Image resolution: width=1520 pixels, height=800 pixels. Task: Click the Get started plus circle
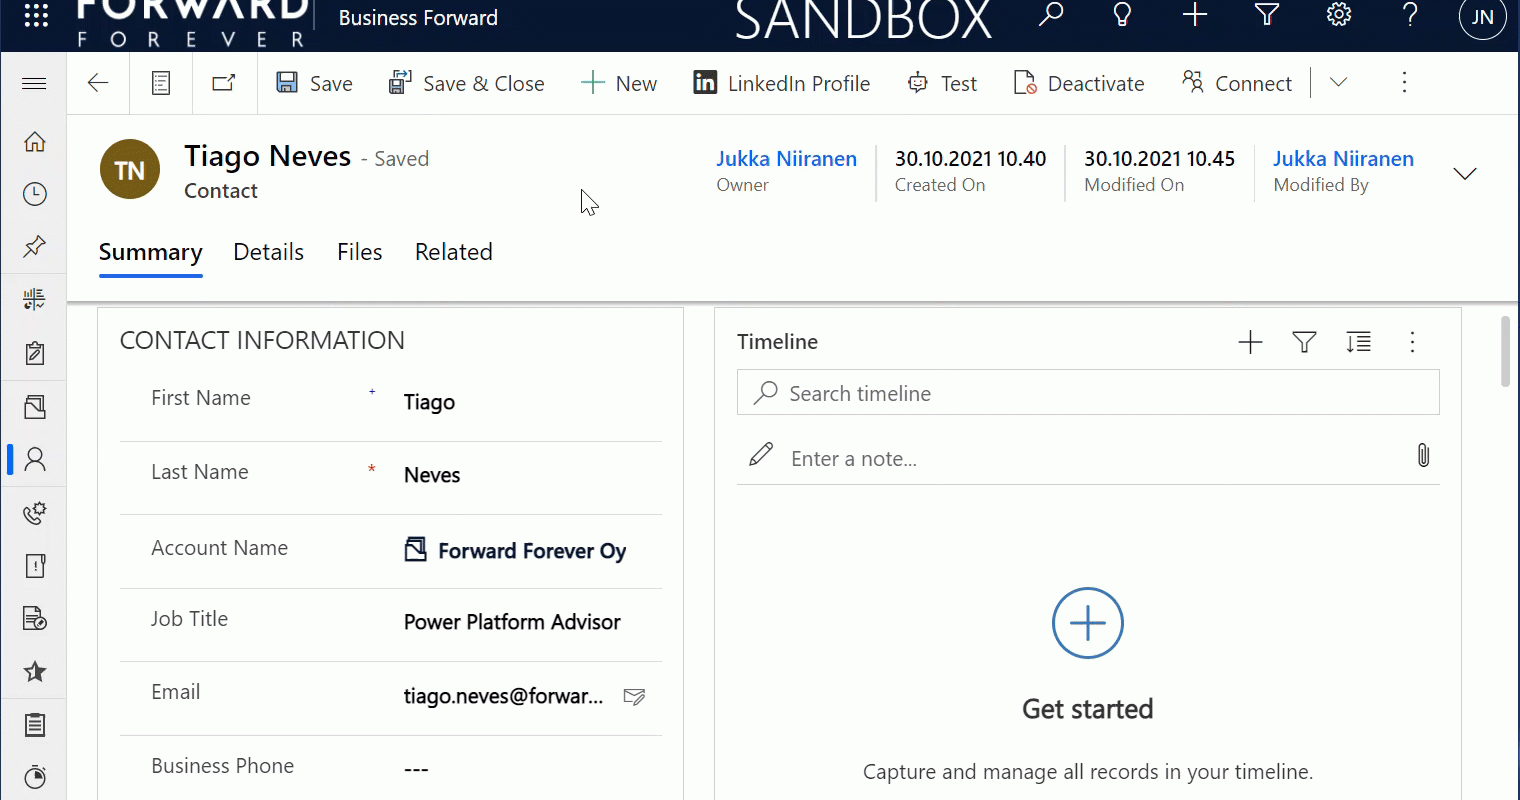pyautogui.click(x=1088, y=623)
